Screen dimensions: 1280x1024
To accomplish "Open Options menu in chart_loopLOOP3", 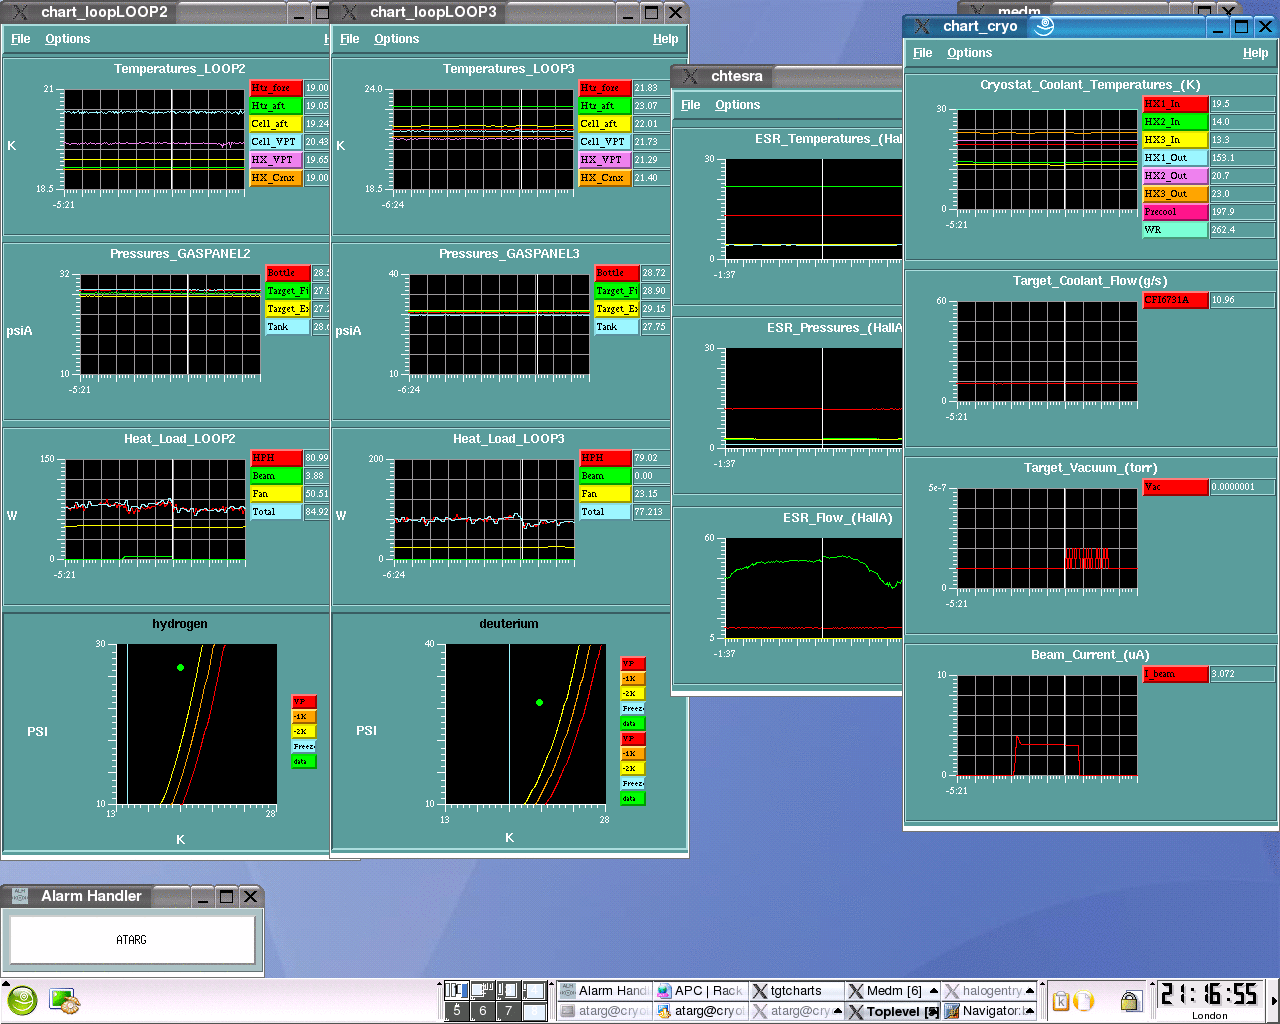I will [x=397, y=39].
